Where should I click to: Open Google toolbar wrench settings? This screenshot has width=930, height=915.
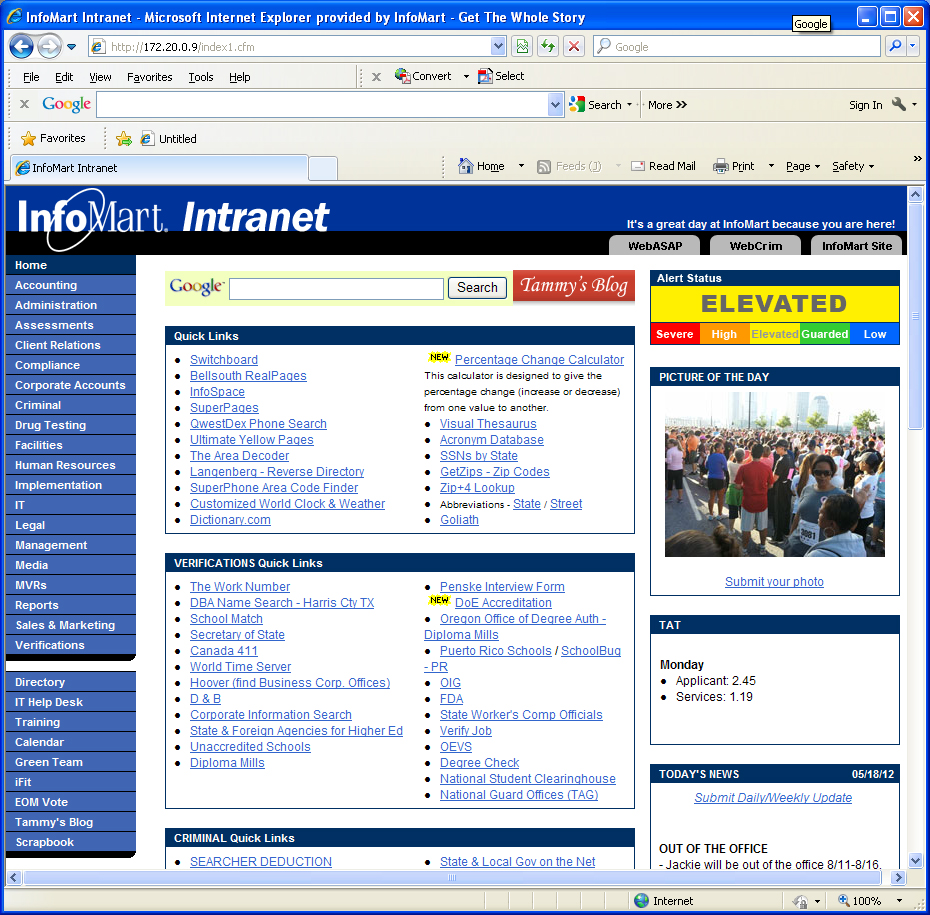[899, 104]
